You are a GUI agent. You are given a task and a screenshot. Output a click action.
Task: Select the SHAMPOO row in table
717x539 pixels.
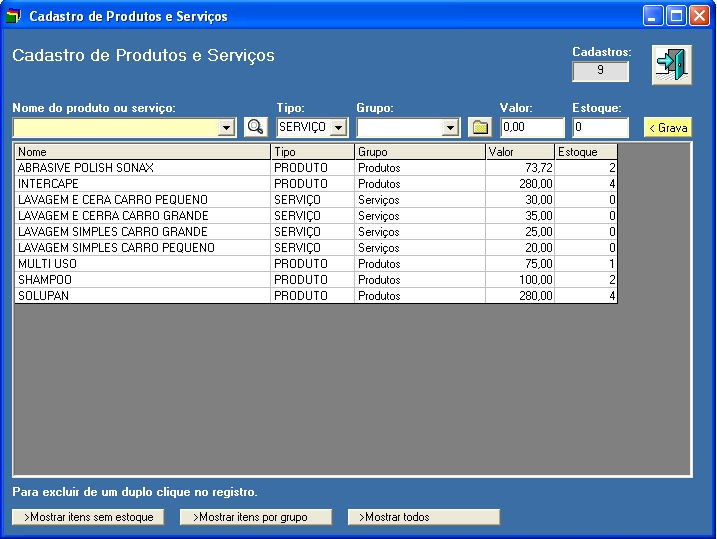click(x=142, y=280)
